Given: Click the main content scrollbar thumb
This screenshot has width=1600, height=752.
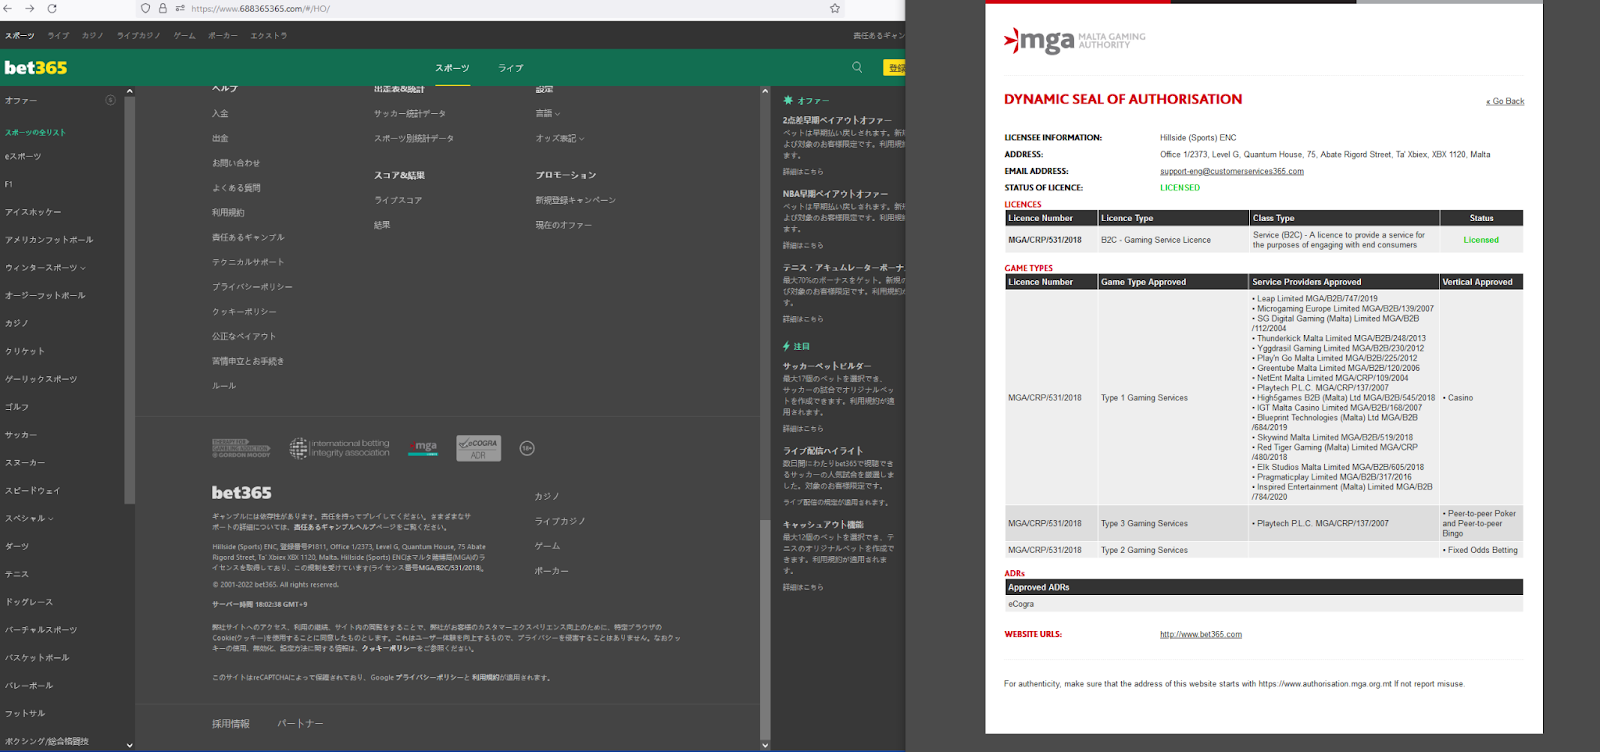Looking at the screenshot, I should coord(765,628).
